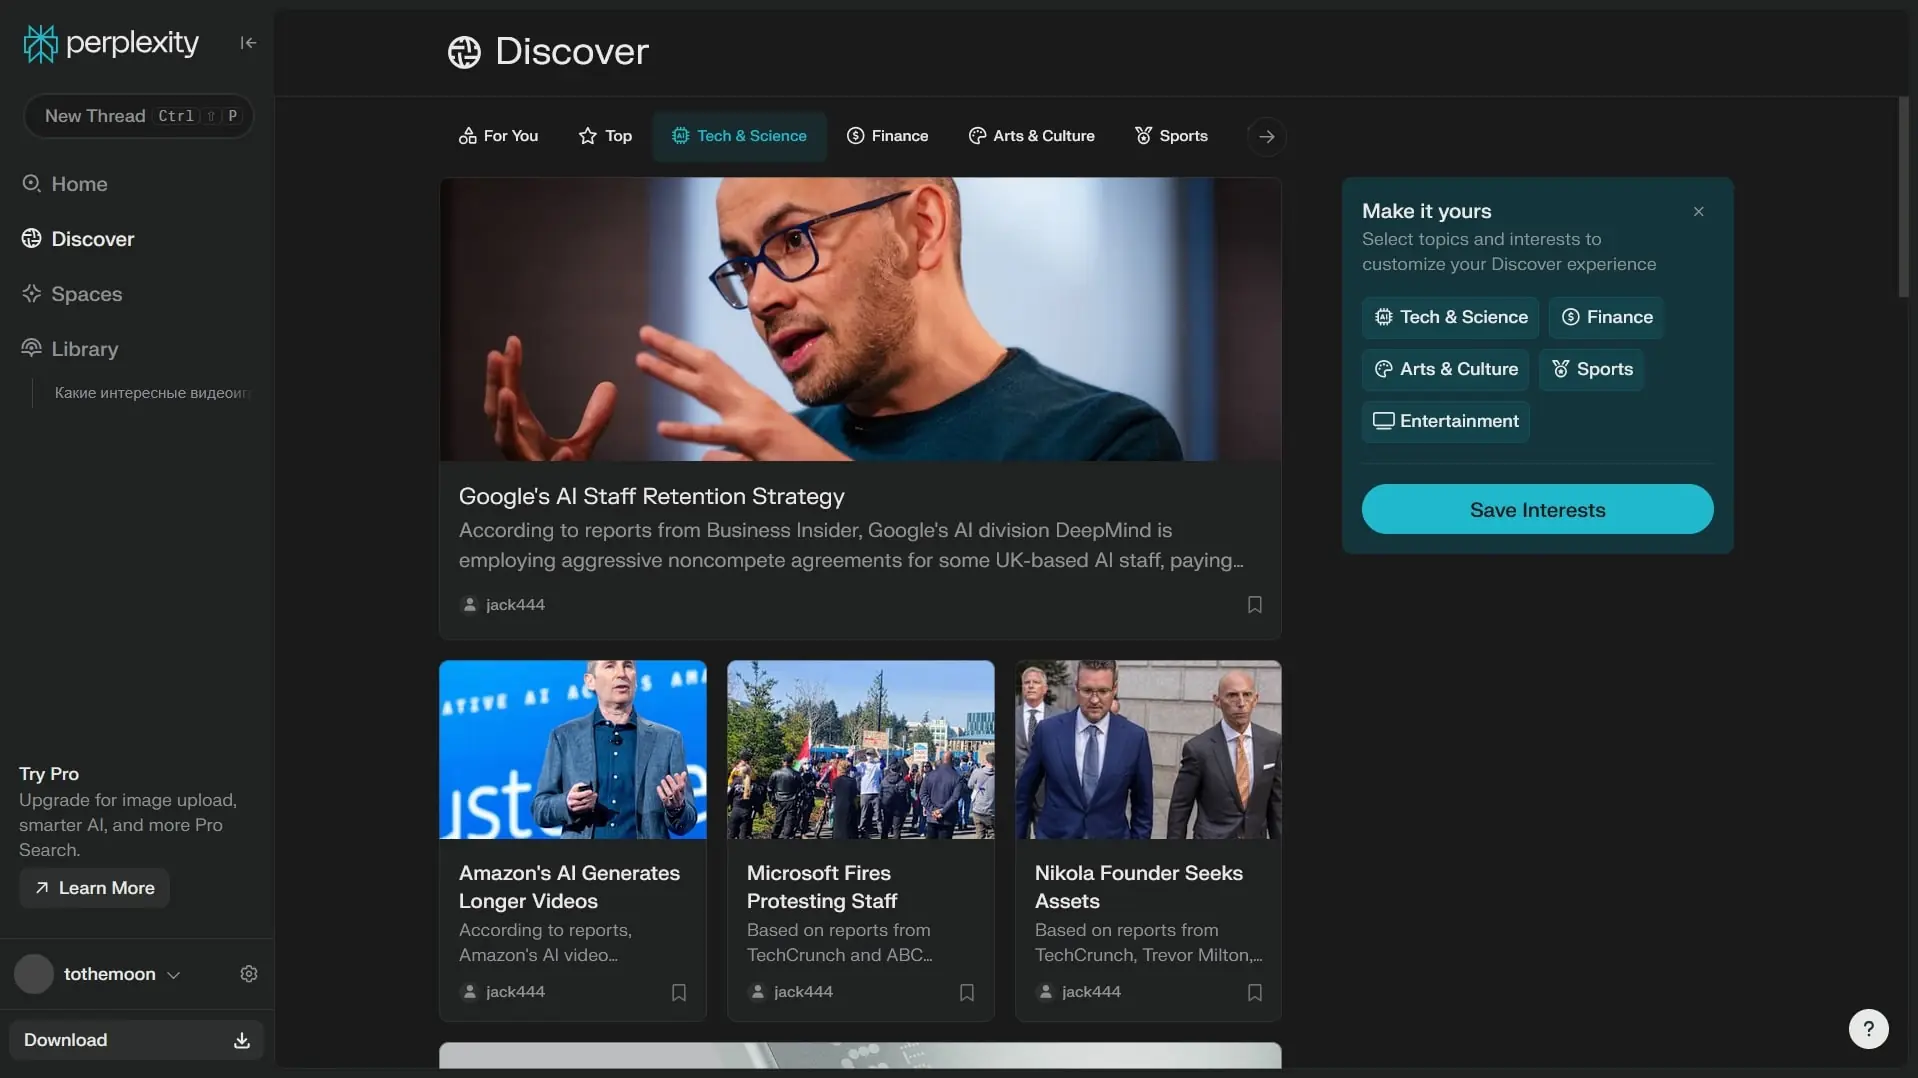Show more categories with right arrow
1918x1078 pixels.
click(x=1266, y=136)
